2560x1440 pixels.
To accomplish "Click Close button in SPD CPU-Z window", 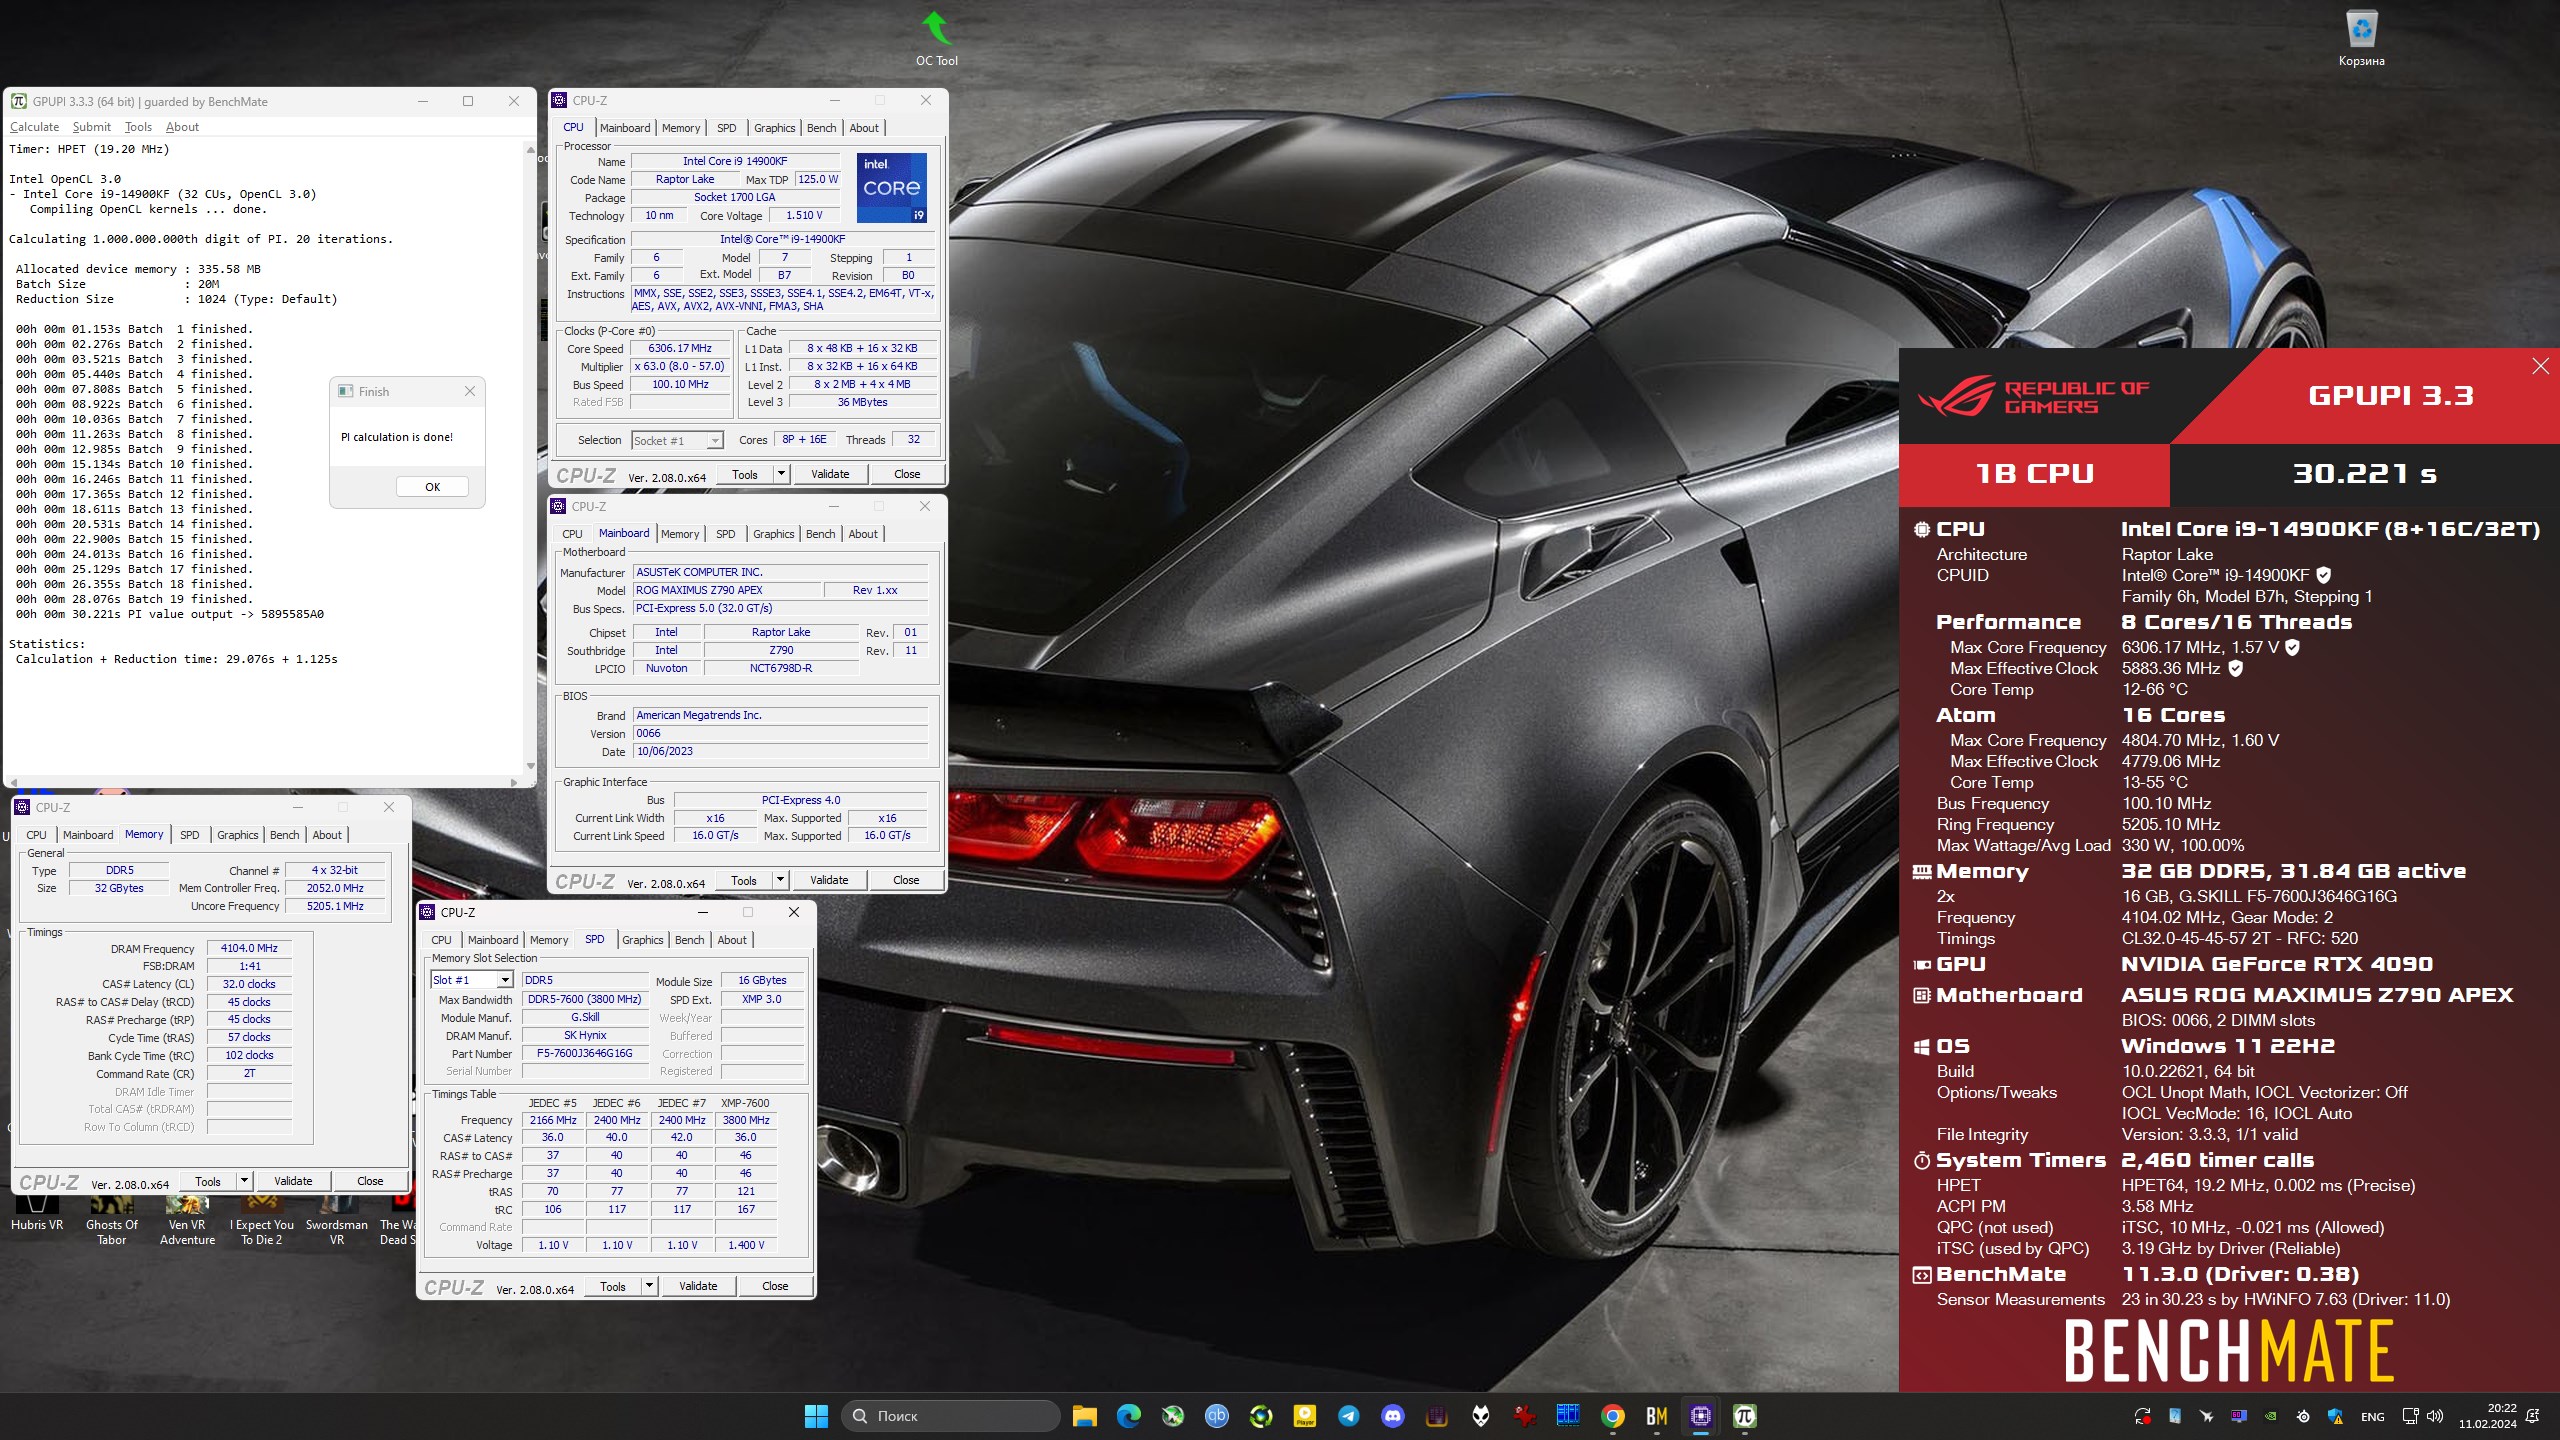I will [775, 1286].
